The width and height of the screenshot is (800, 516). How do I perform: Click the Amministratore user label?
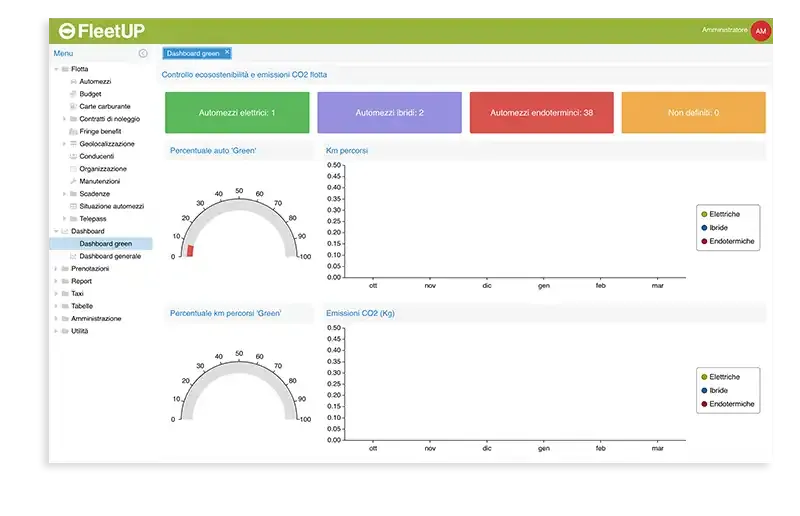724,30
